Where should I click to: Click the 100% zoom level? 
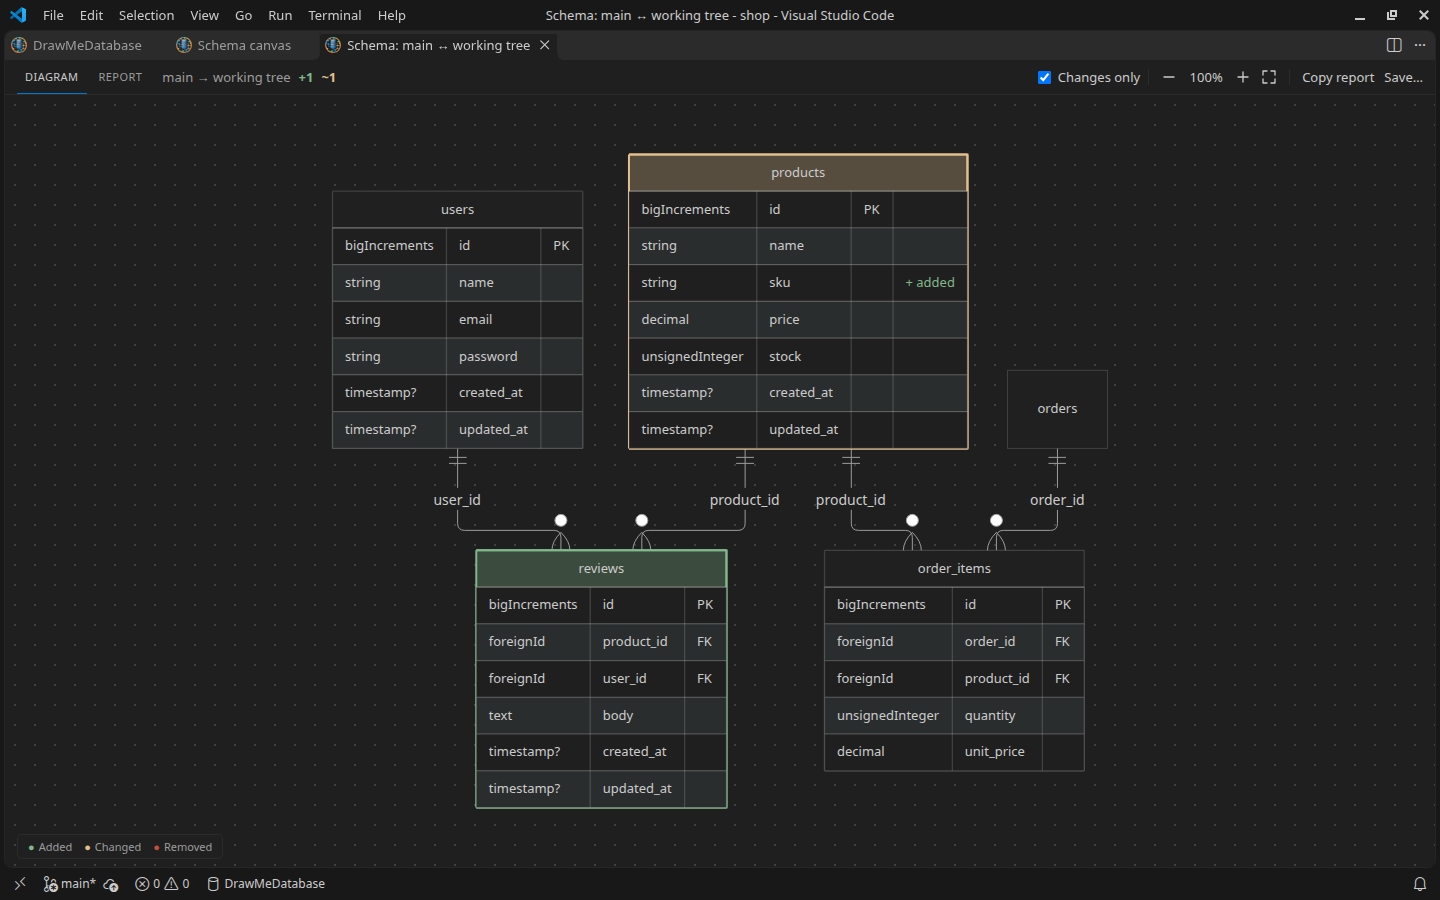[x=1206, y=77]
